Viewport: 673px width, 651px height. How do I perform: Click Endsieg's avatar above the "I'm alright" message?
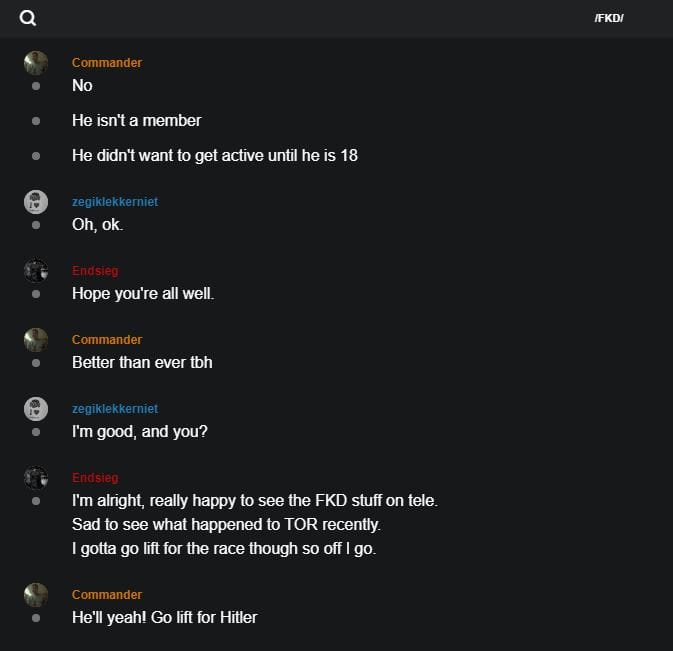[36, 478]
